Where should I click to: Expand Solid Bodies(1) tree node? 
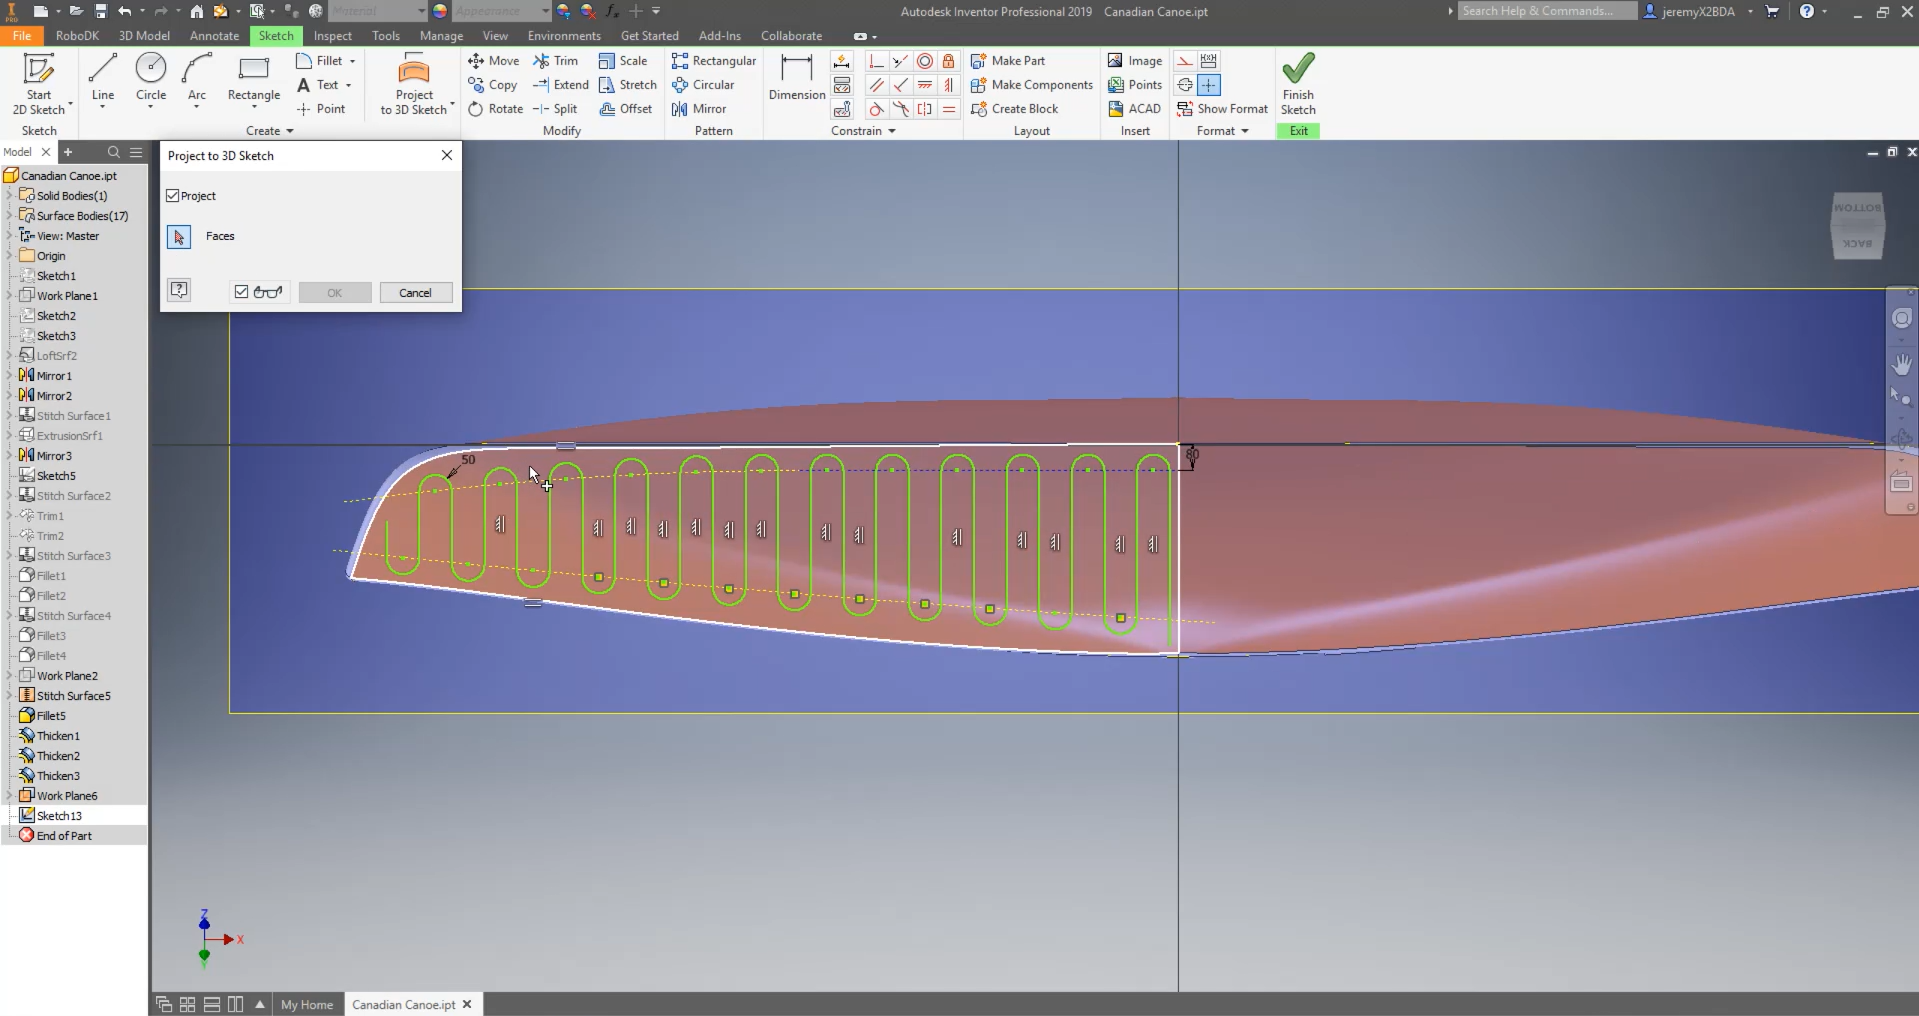coord(10,196)
